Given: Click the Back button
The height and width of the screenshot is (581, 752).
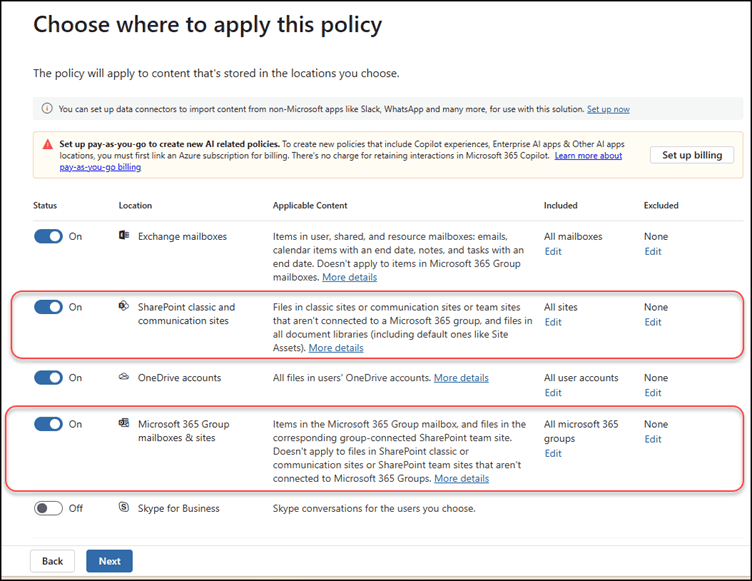Looking at the screenshot, I should [x=52, y=561].
